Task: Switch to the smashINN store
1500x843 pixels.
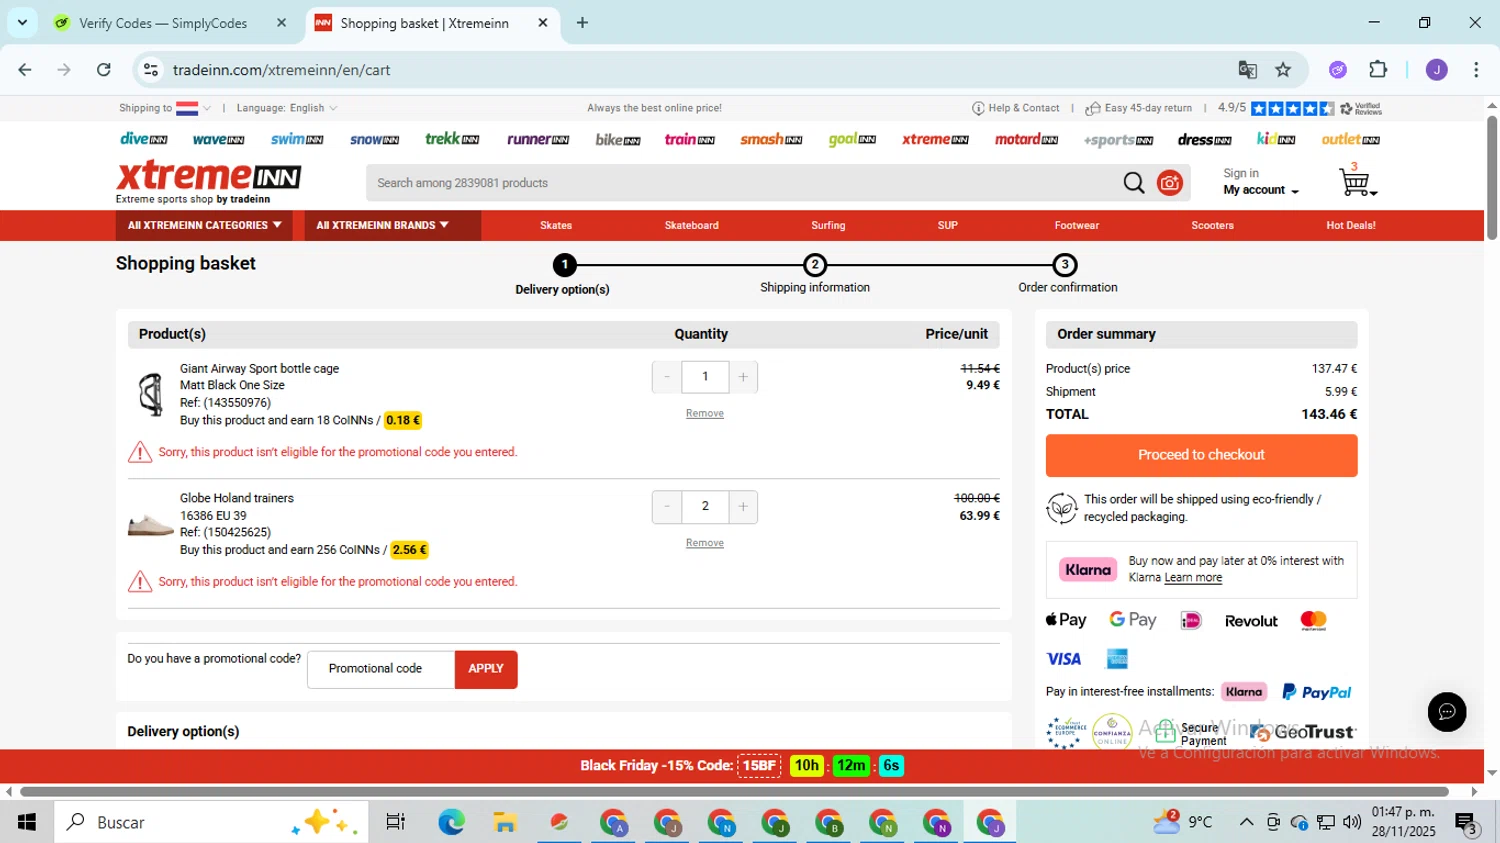Action: [x=771, y=139]
